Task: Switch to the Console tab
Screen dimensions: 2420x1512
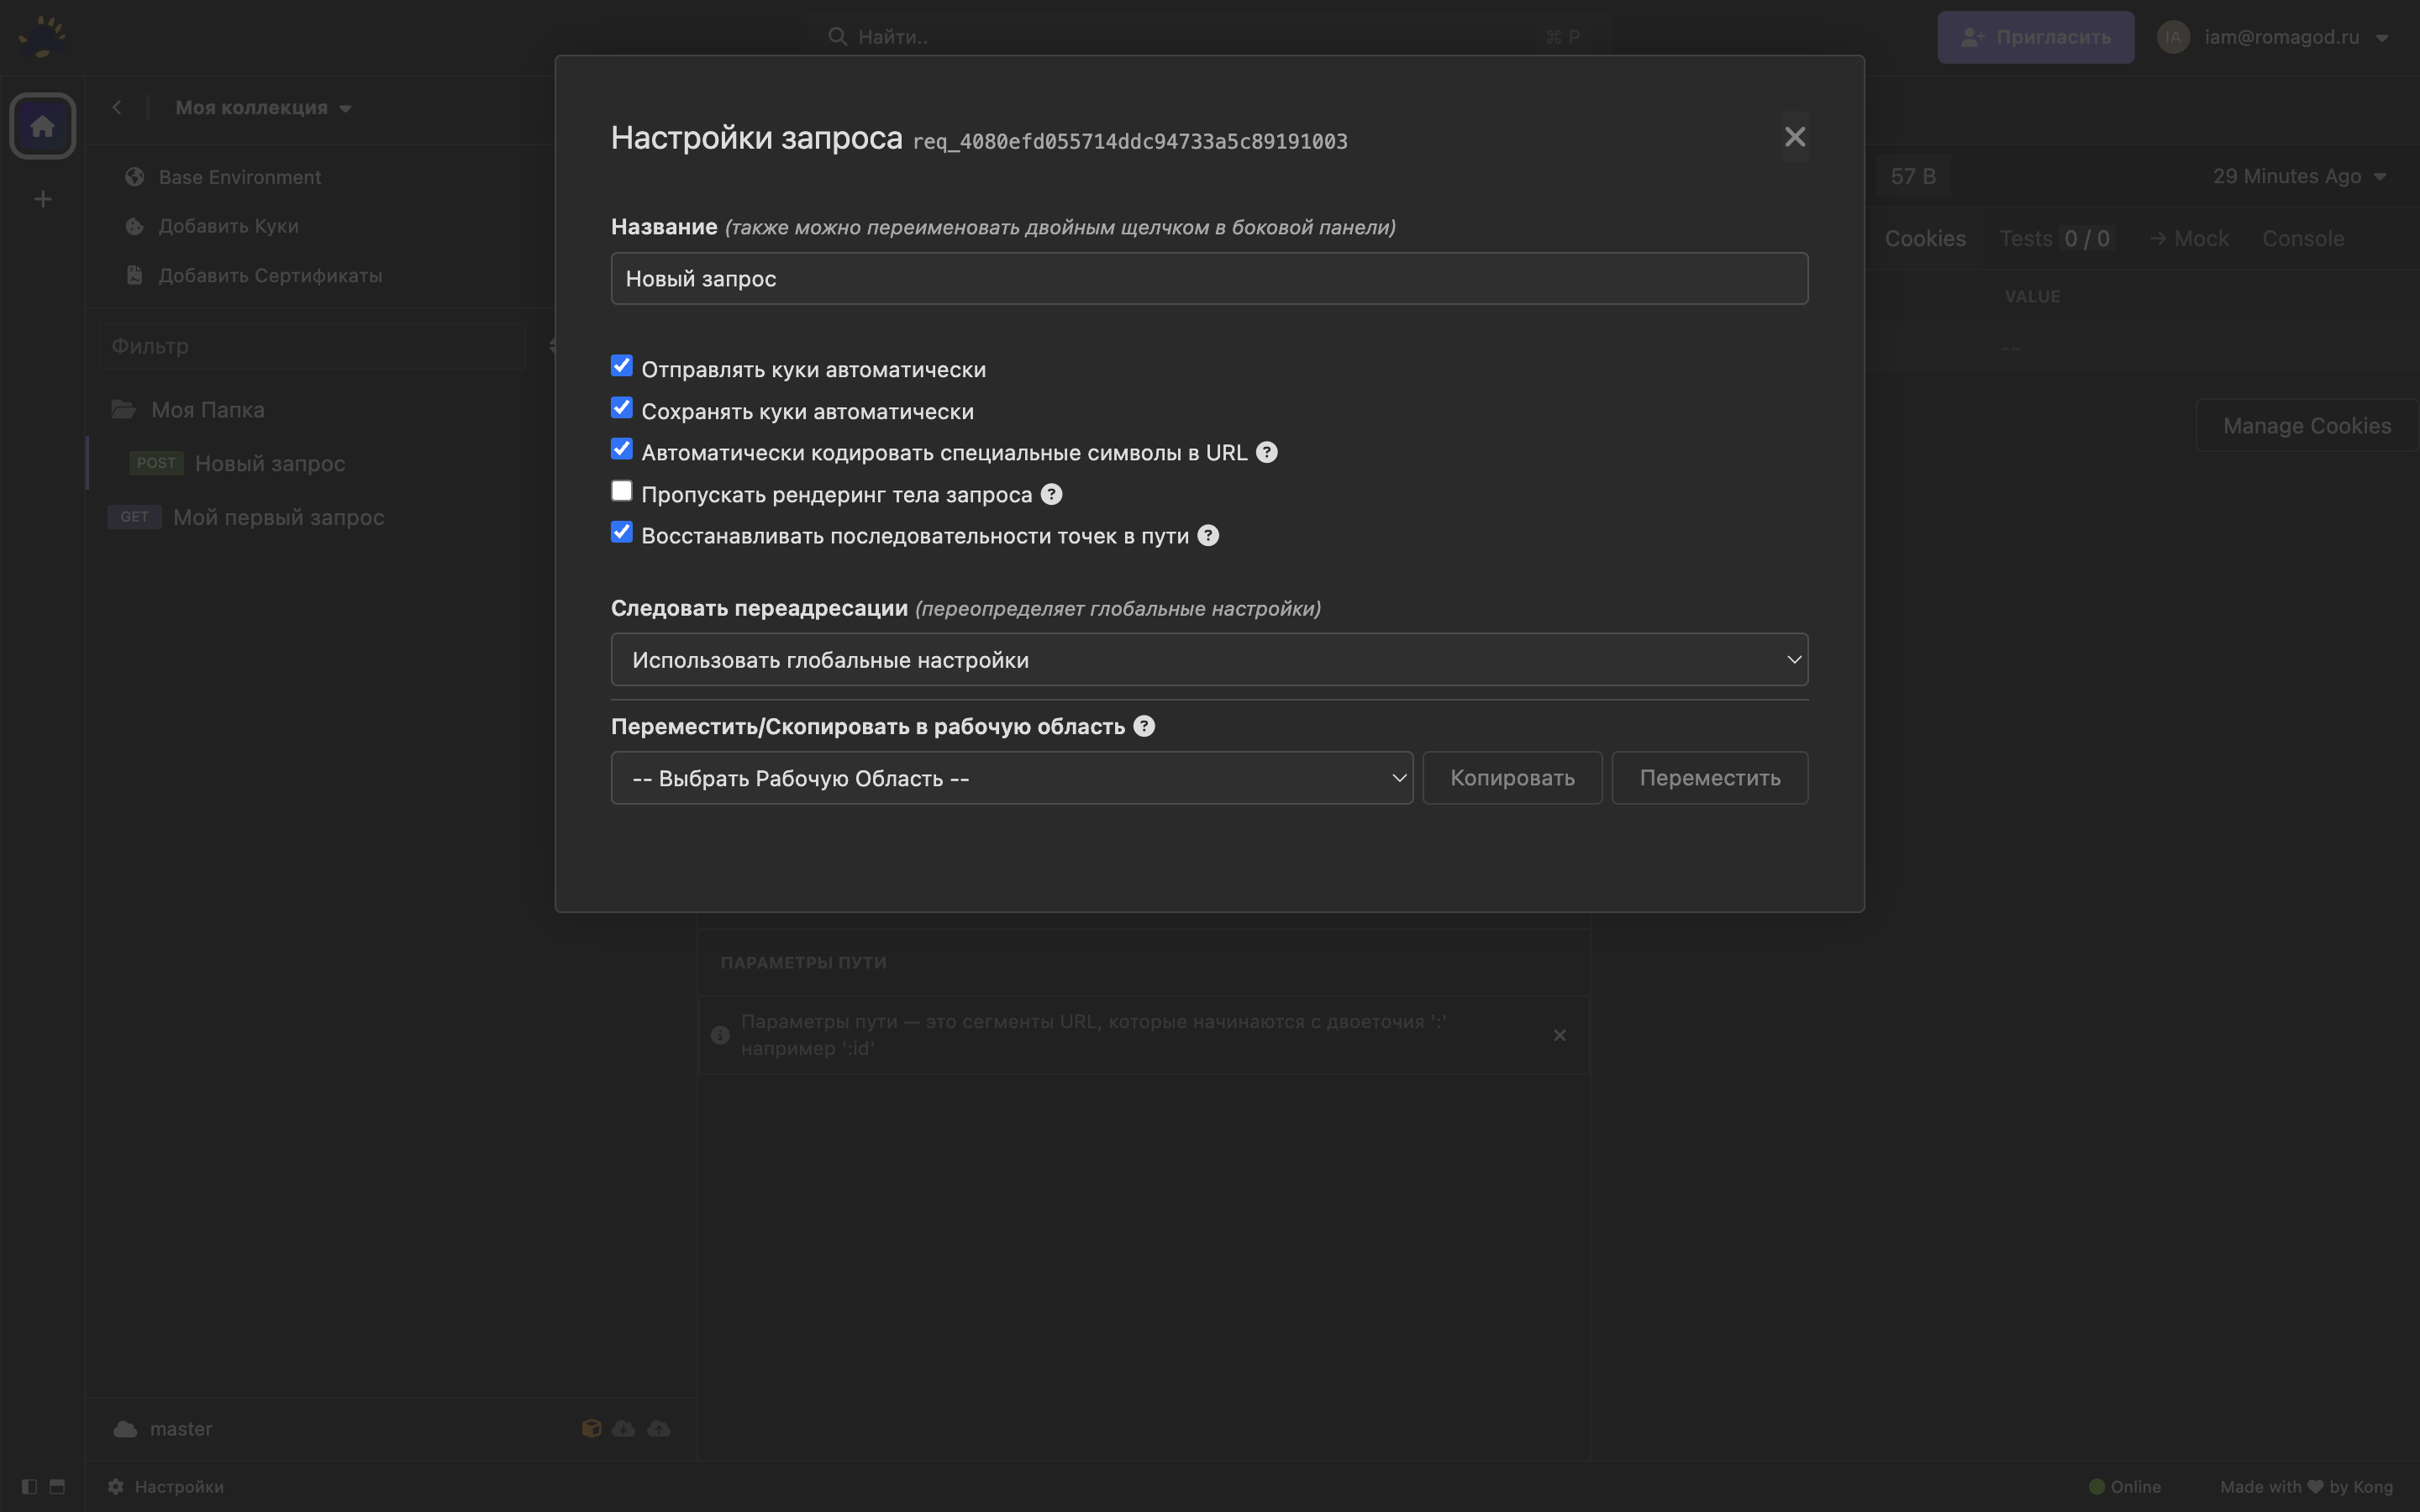Action: coord(2302,238)
